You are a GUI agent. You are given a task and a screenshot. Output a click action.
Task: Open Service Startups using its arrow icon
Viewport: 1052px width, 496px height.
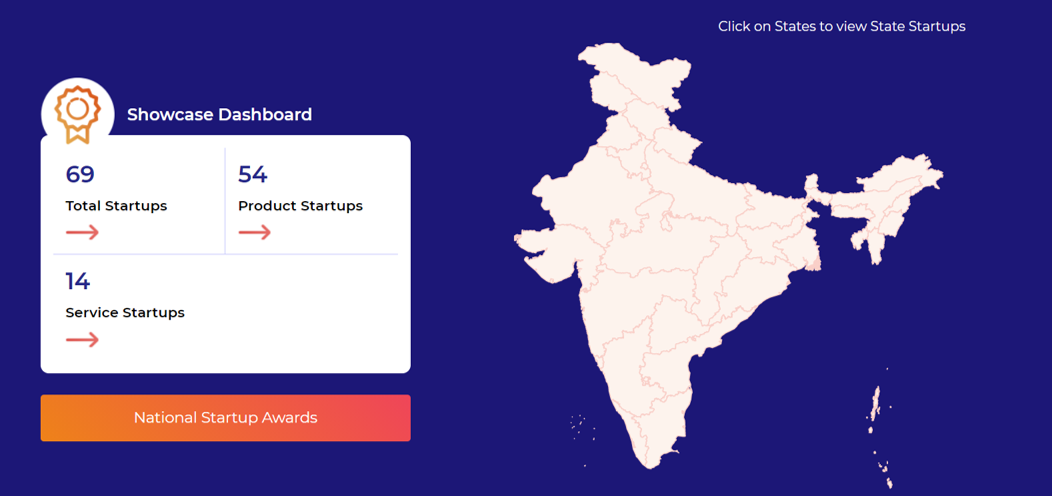click(x=82, y=340)
